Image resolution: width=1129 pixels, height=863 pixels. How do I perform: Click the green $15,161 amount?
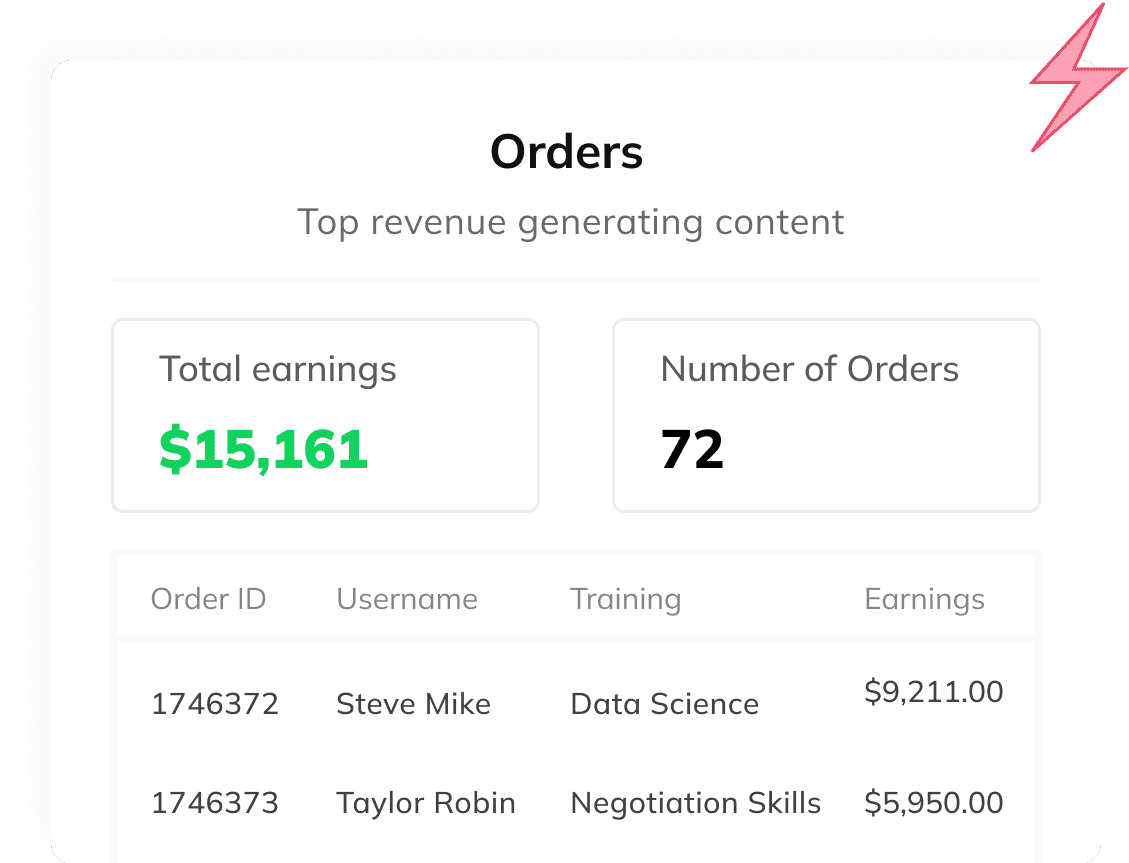pyautogui.click(x=264, y=450)
